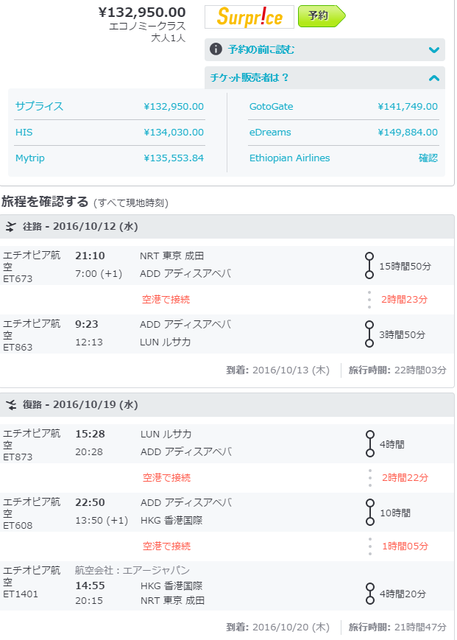The width and height of the screenshot is (457, 640).
Task: Click the flight-duration icon for ET1401
Action: pos(370,593)
